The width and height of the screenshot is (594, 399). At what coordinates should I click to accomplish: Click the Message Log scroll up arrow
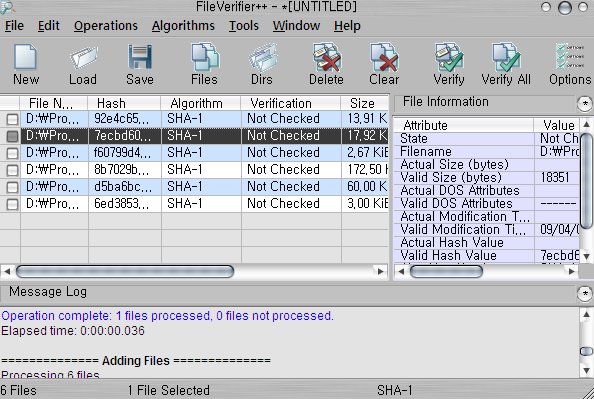586,314
